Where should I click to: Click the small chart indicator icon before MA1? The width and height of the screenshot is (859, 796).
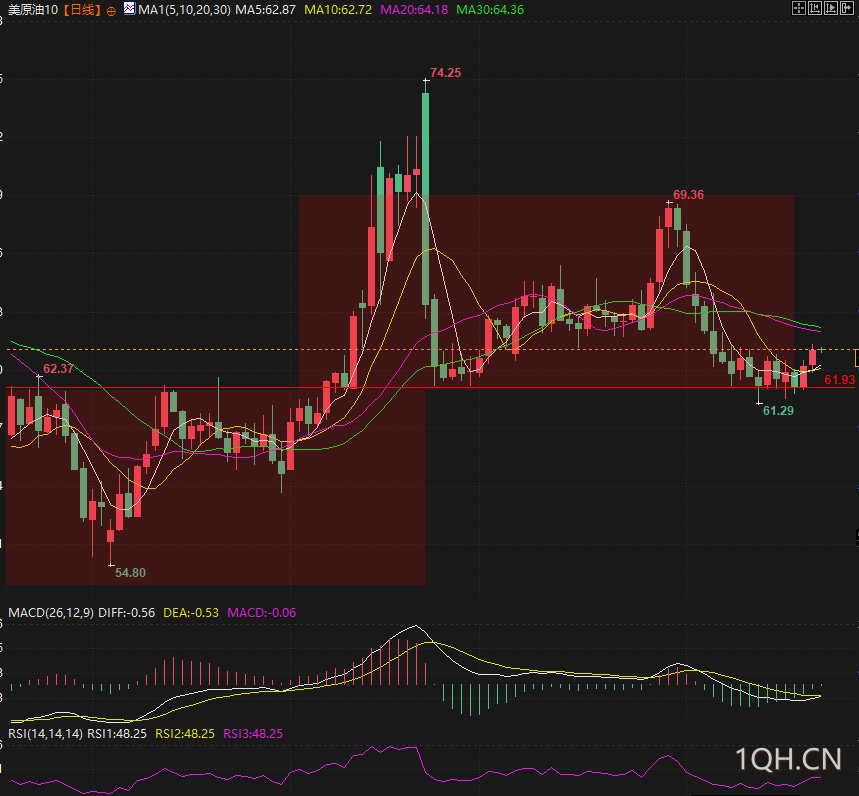[128, 10]
